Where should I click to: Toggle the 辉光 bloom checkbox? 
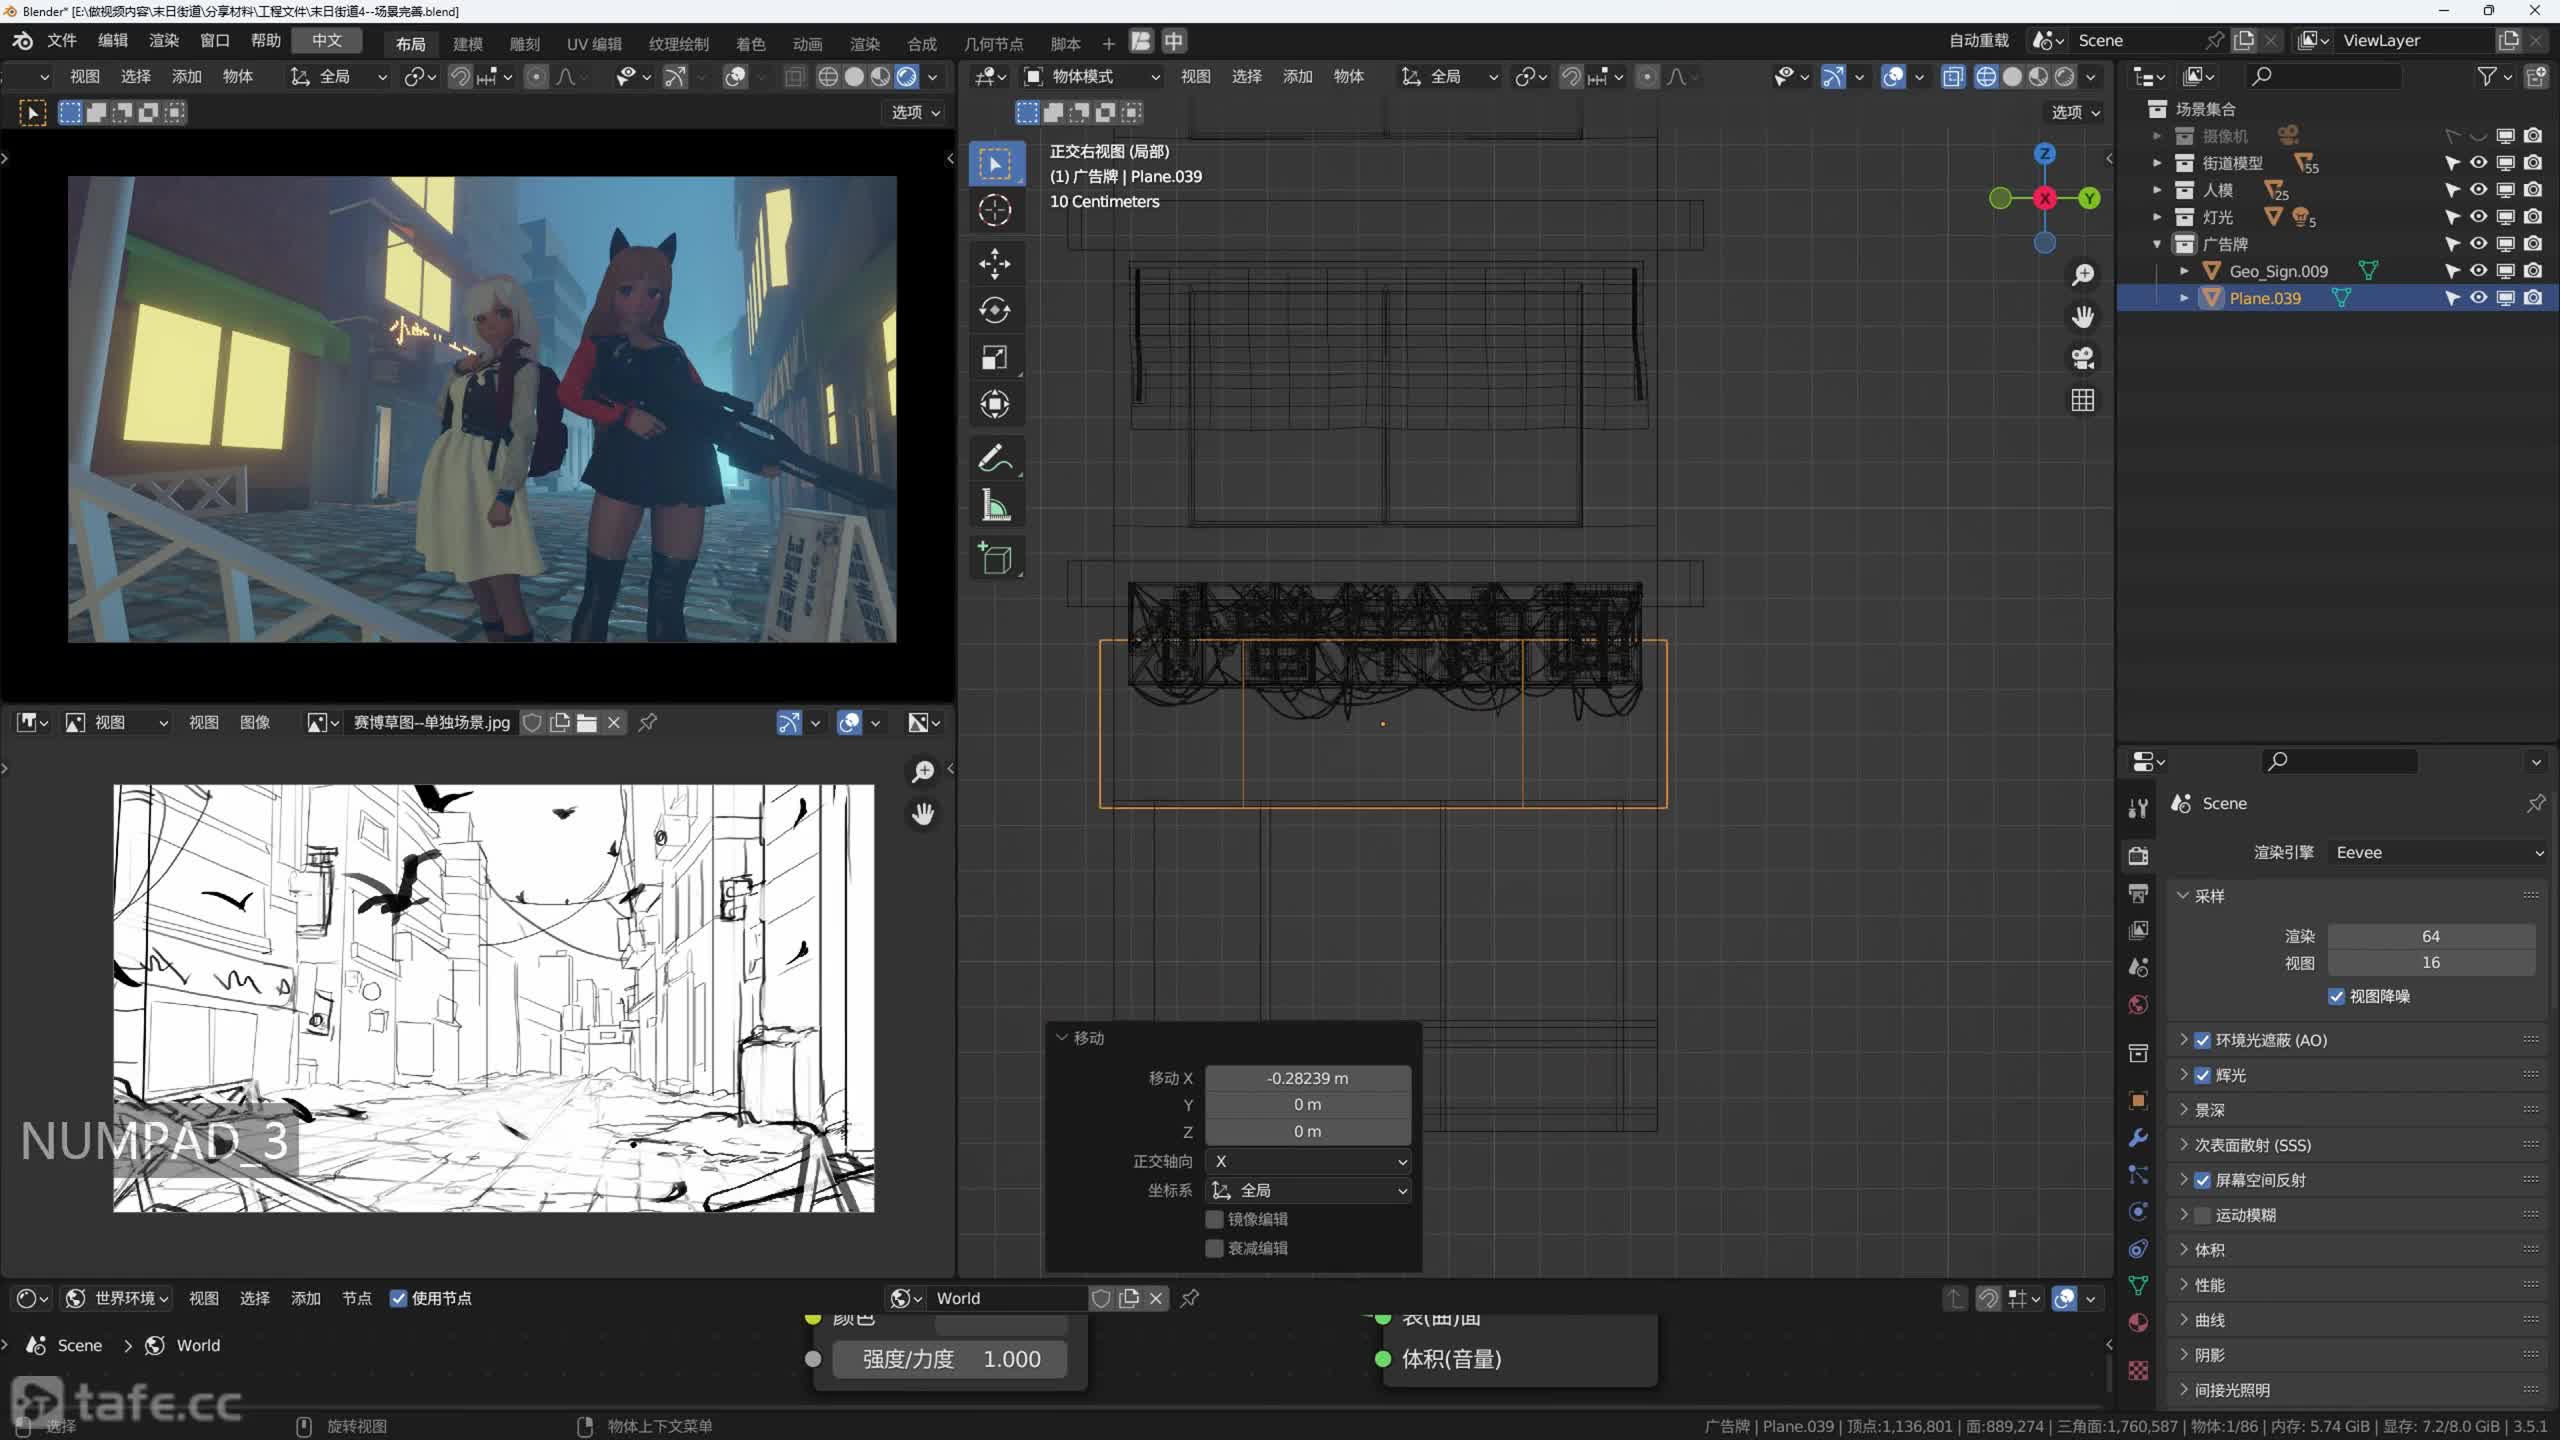pyautogui.click(x=2203, y=1075)
